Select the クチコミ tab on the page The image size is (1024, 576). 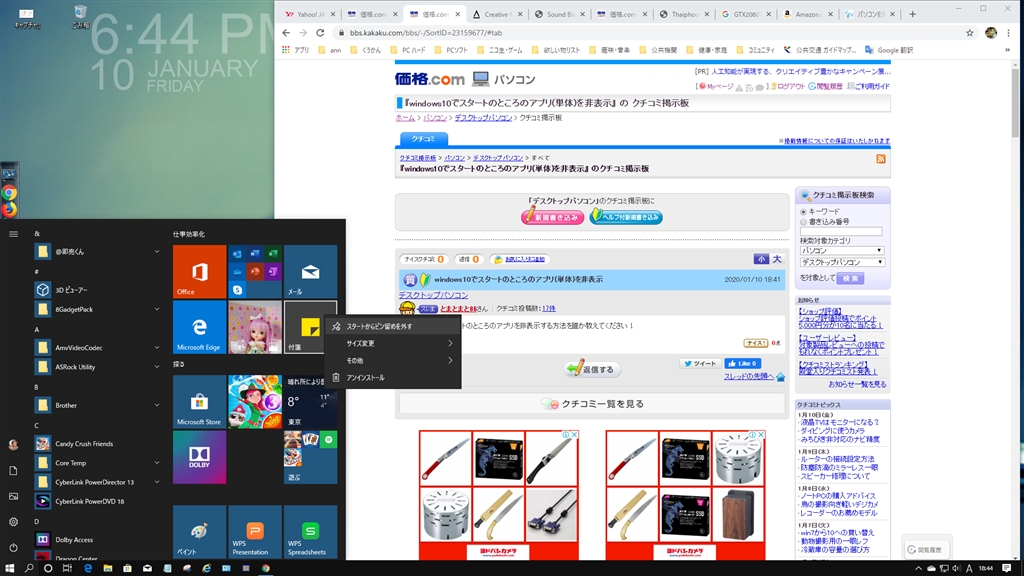pyautogui.click(x=423, y=138)
